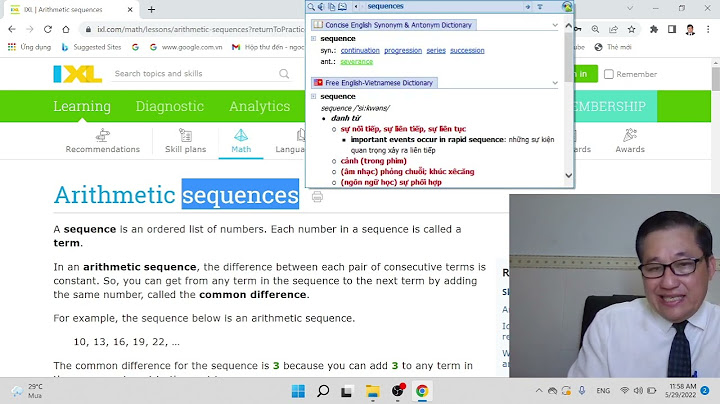Open File Explorer from taskbar
720x404 pixels.
tap(372, 391)
